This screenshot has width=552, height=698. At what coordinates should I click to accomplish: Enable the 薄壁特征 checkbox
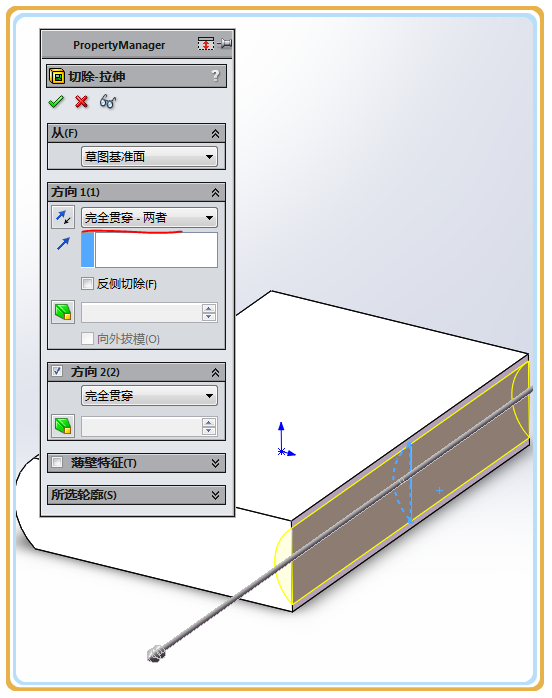point(57,463)
